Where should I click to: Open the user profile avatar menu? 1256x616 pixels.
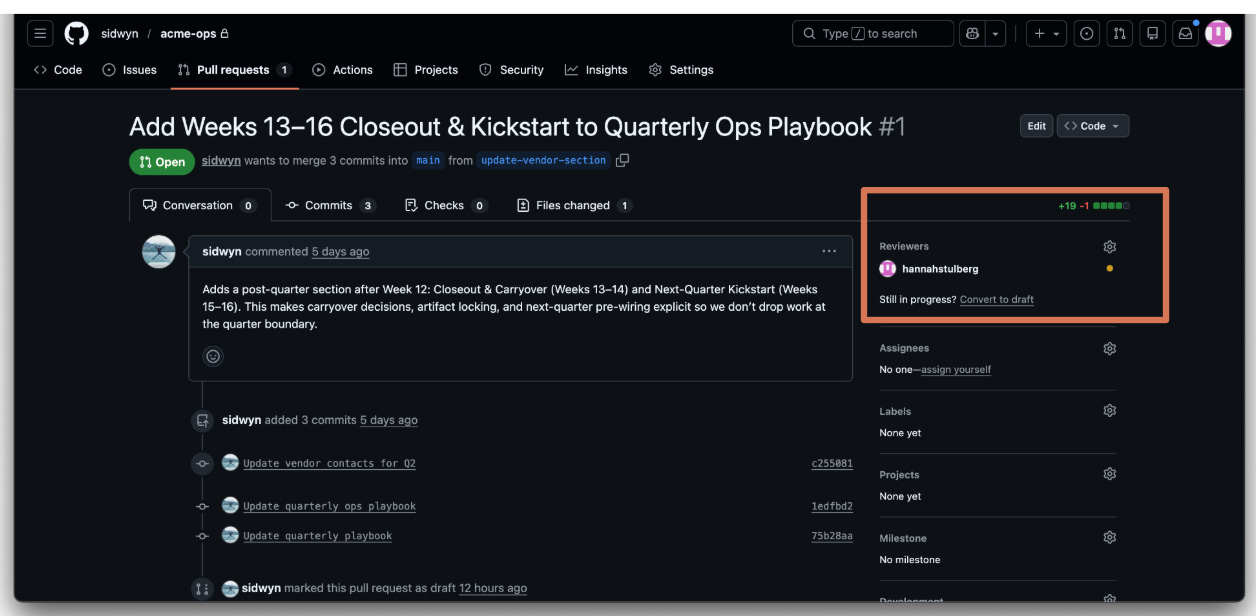click(1217, 34)
